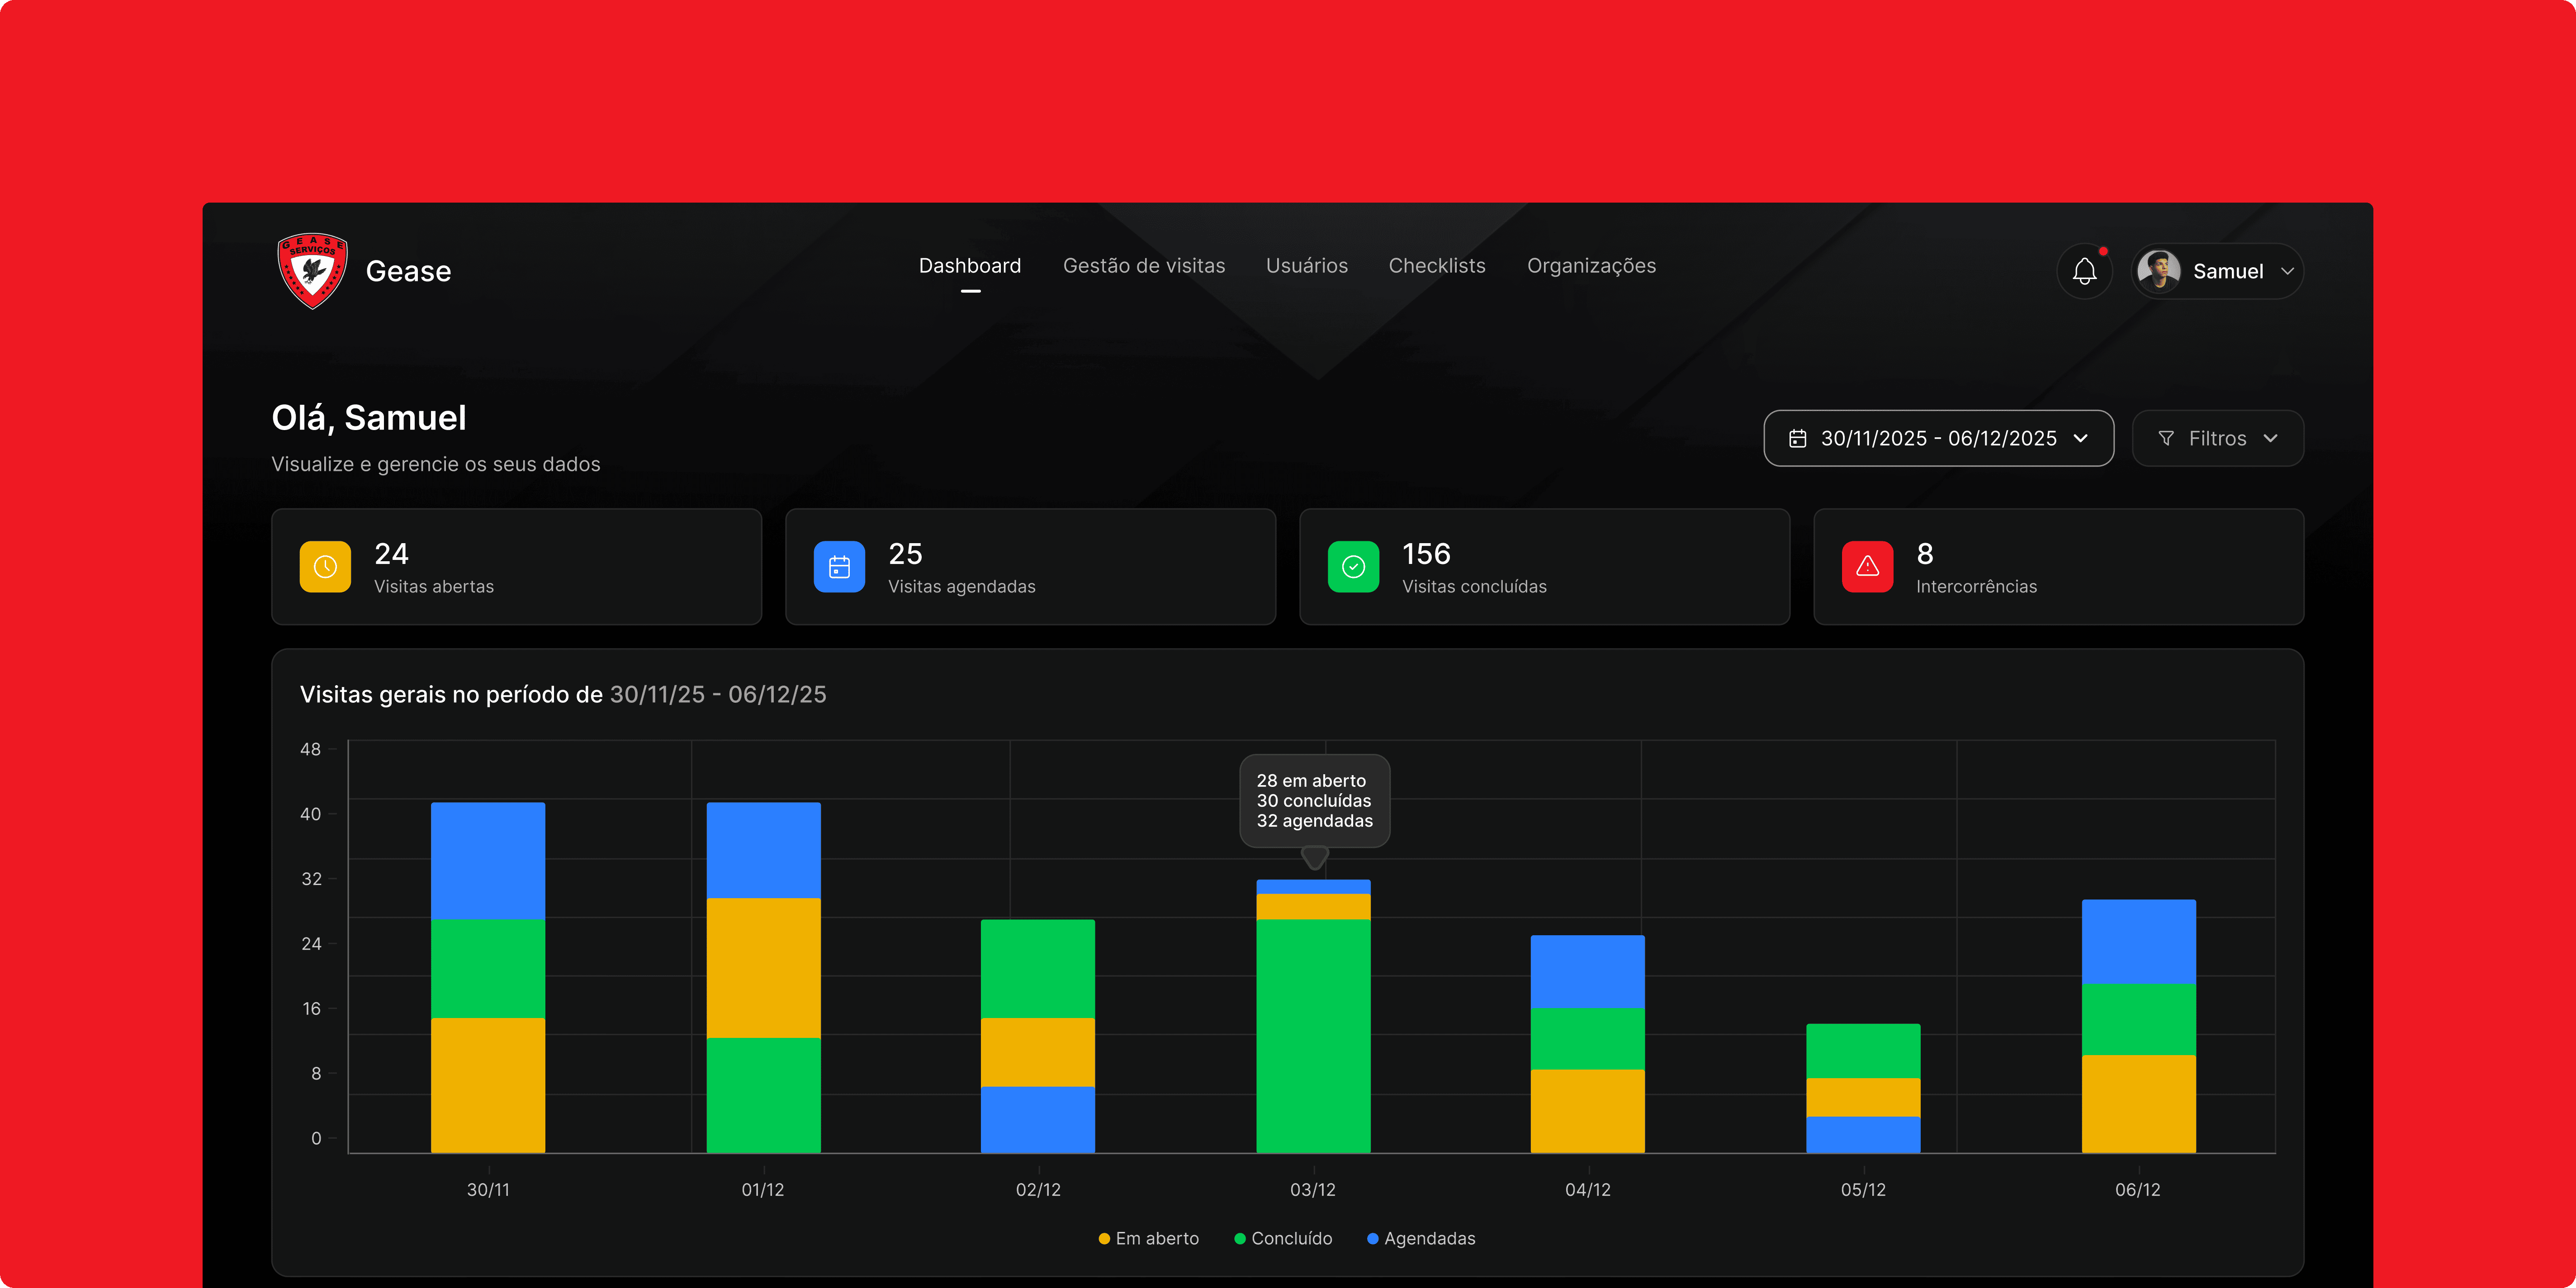Click the 16 y-axis value

click(x=312, y=1009)
